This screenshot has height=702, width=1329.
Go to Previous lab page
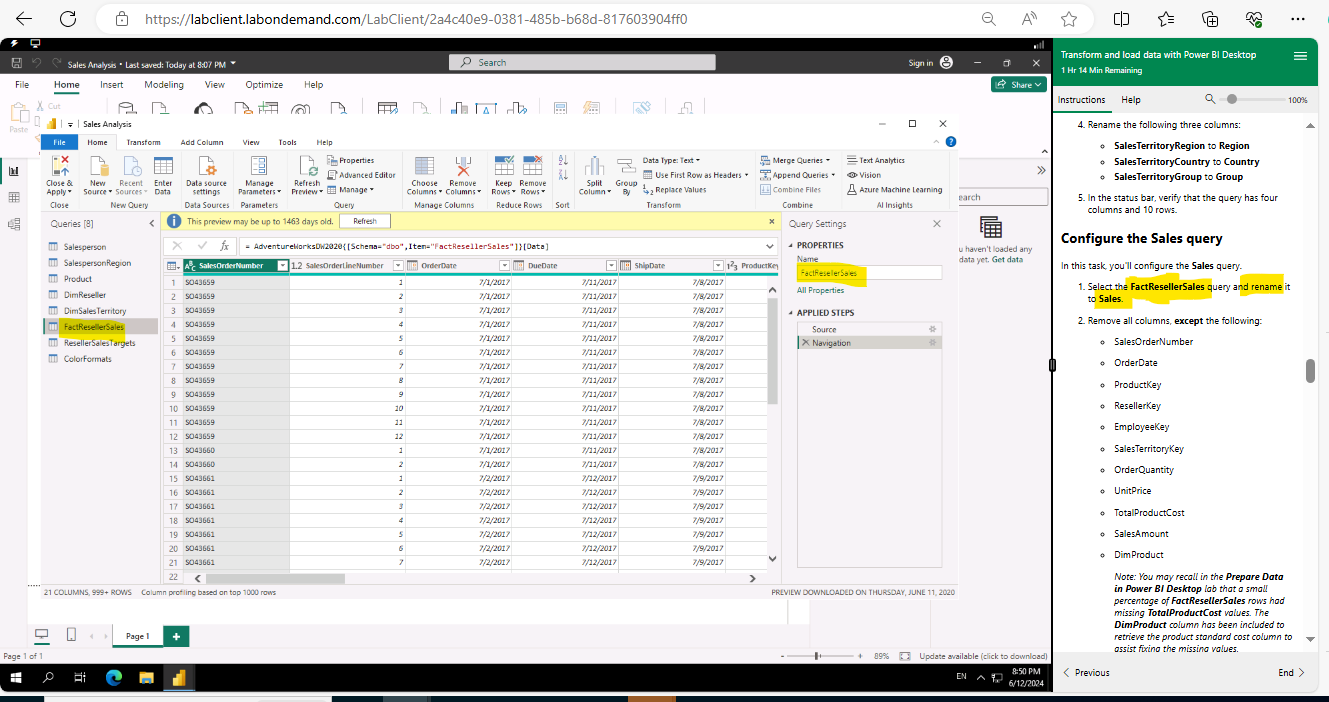click(1086, 673)
